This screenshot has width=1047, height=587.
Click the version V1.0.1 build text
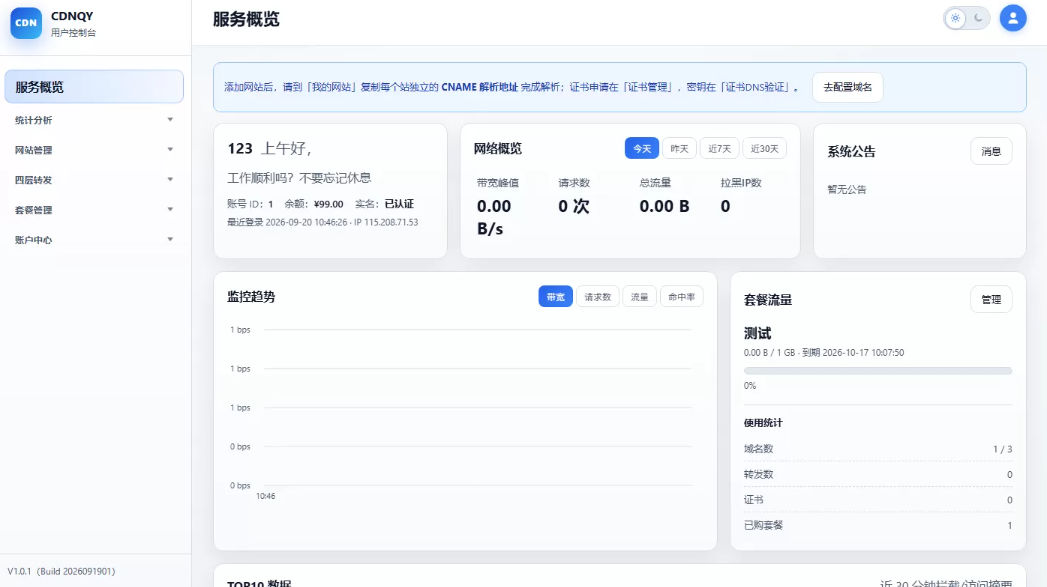tap(61, 572)
